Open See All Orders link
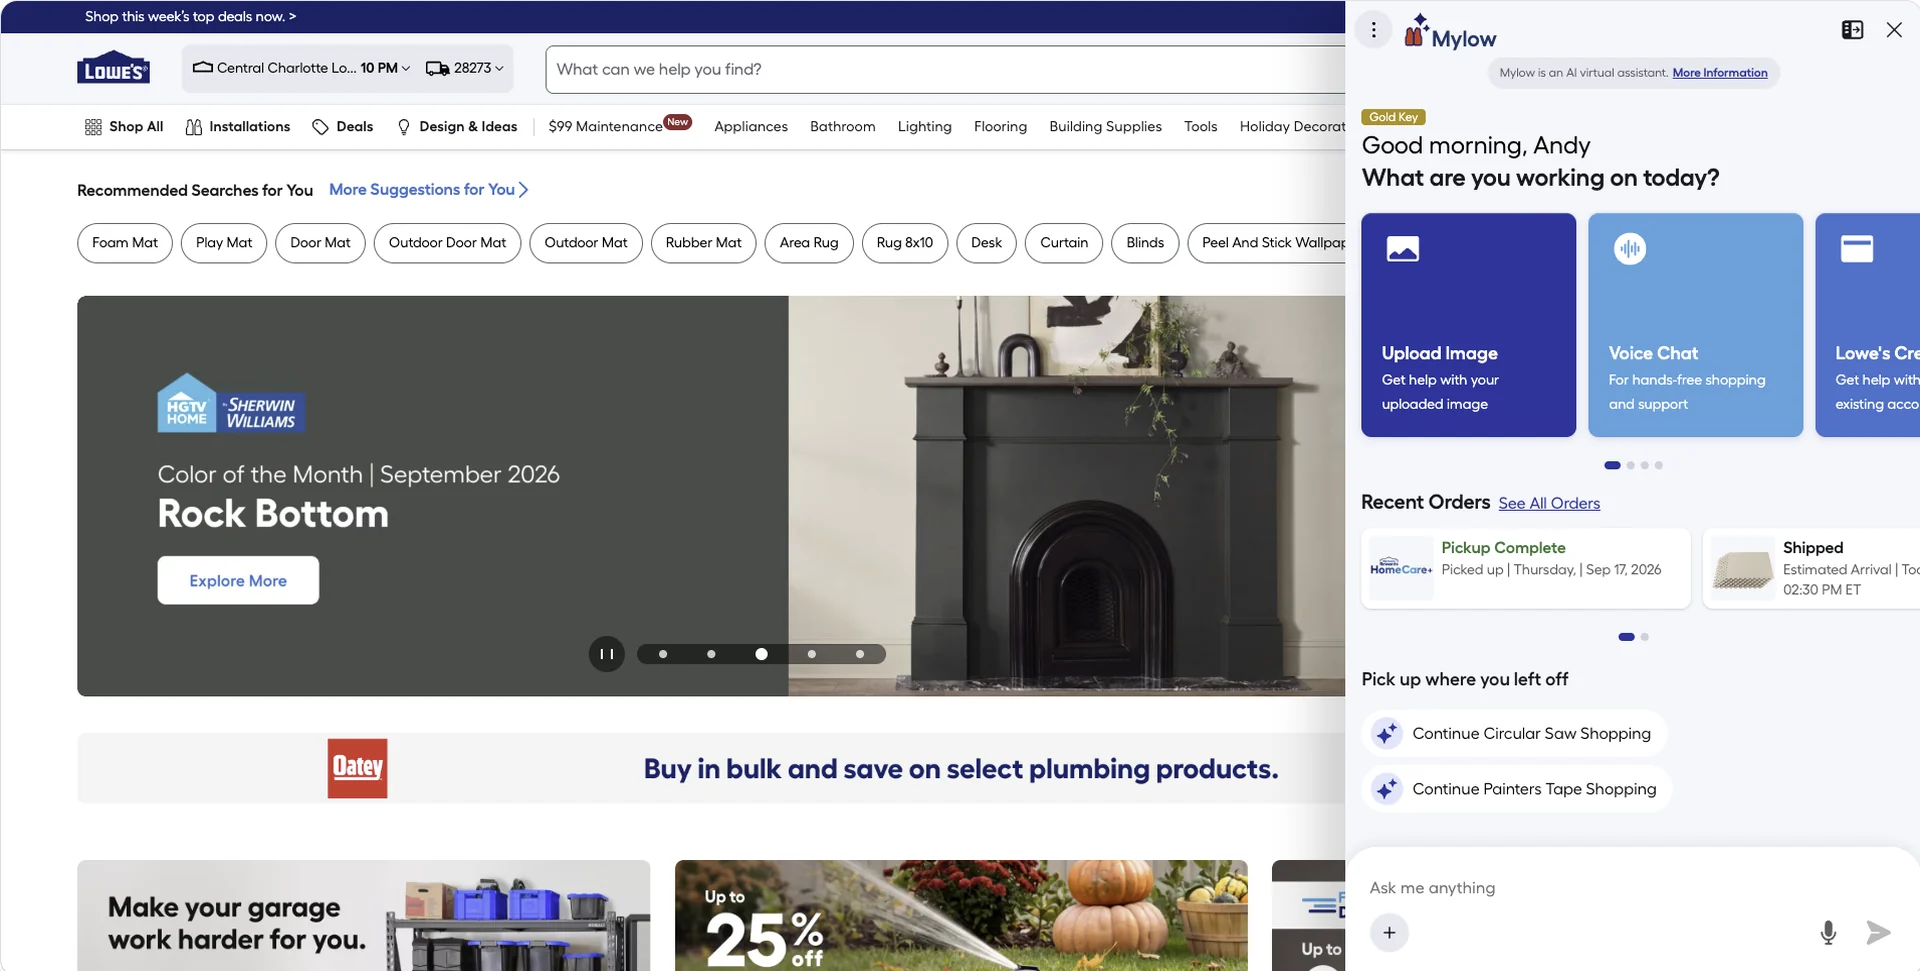 [x=1549, y=503]
